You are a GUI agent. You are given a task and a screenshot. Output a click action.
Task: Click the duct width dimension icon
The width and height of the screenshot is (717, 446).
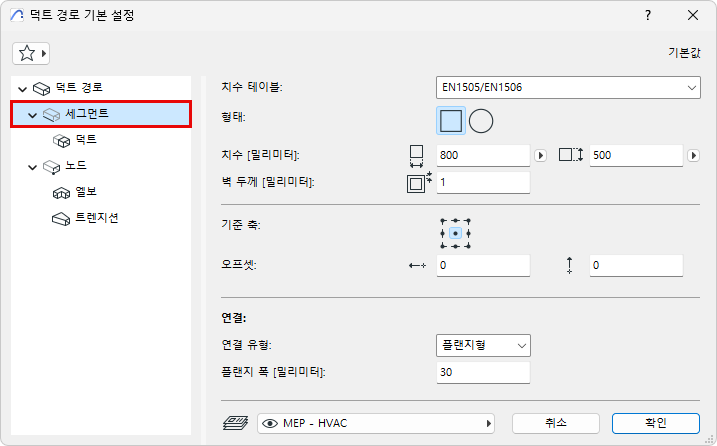[416, 156]
